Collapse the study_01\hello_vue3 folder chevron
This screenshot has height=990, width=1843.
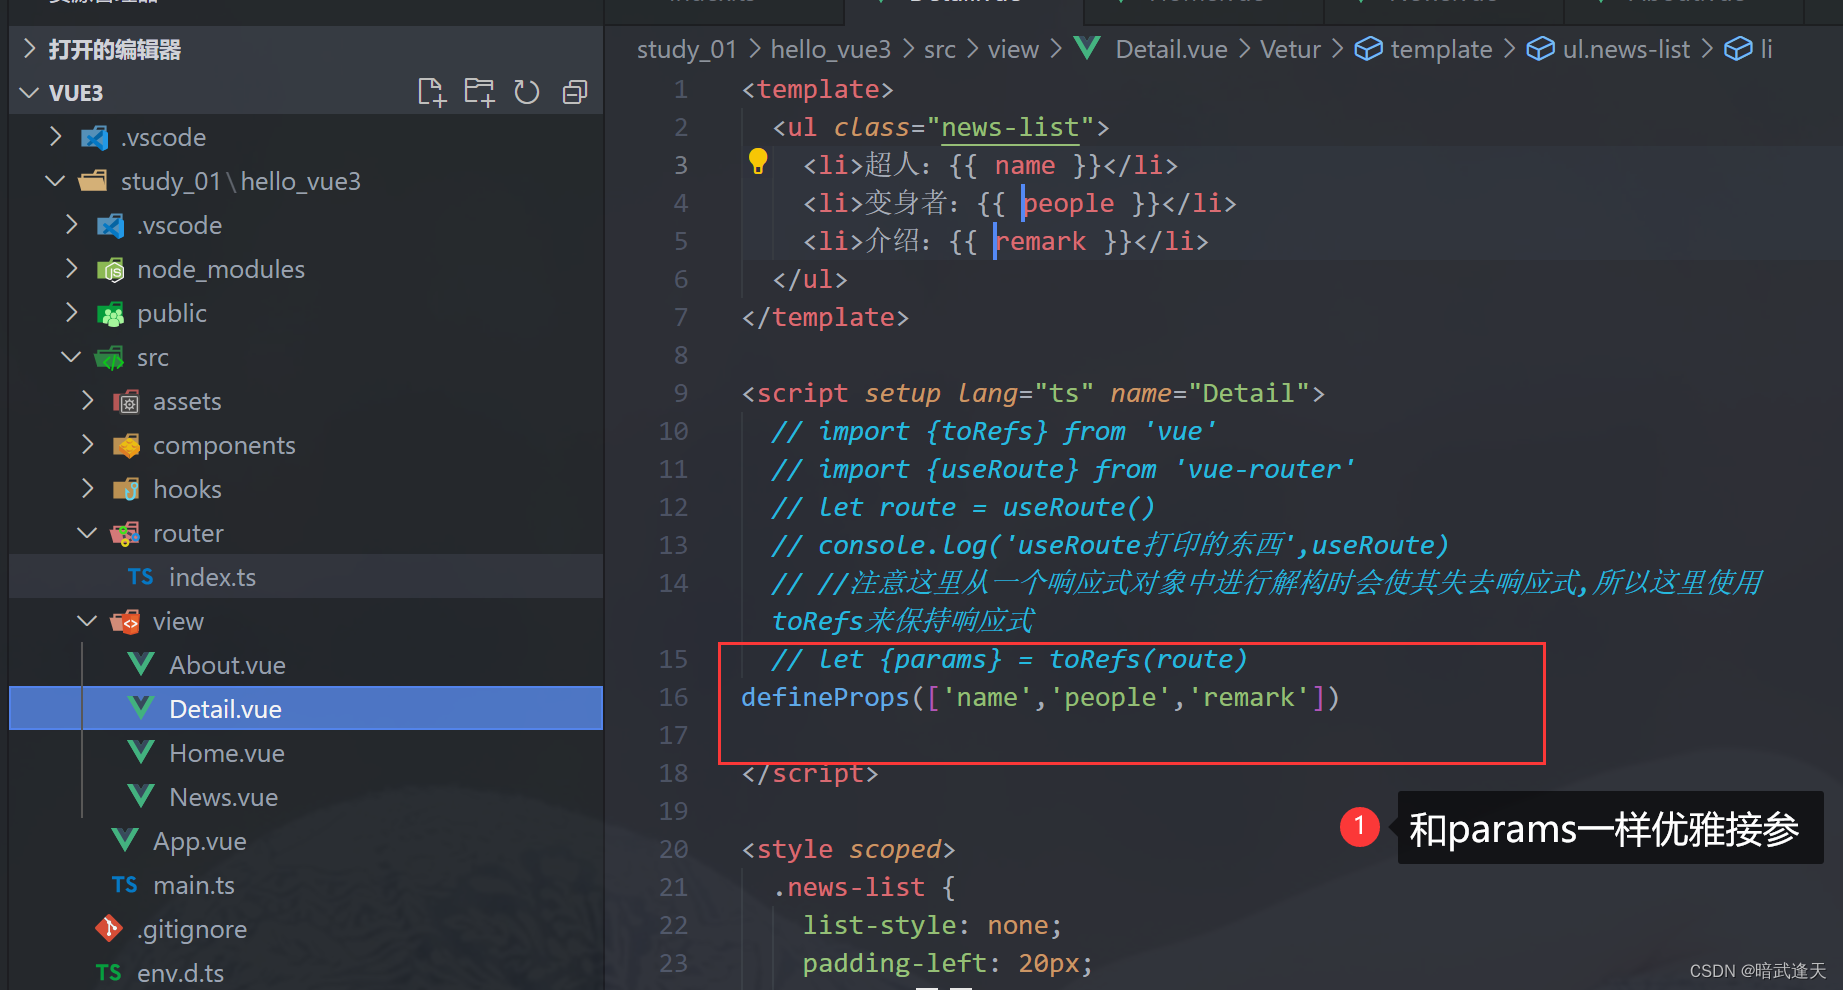click(55, 181)
